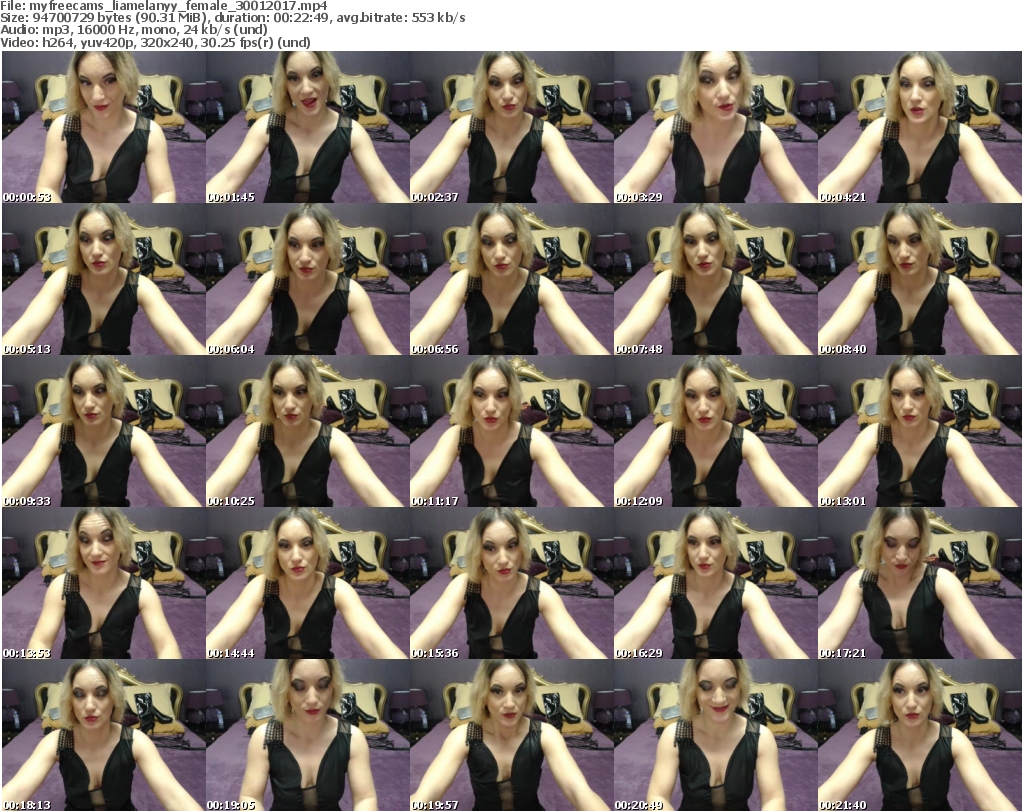The height and width of the screenshot is (811, 1024).
Task: Click the thumbnail timestamped 00:18:13
Action: click(x=104, y=735)
